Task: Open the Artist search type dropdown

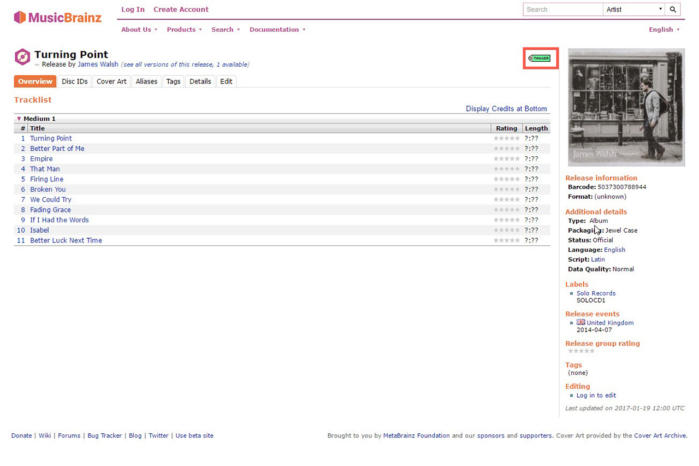Action: 634,9
